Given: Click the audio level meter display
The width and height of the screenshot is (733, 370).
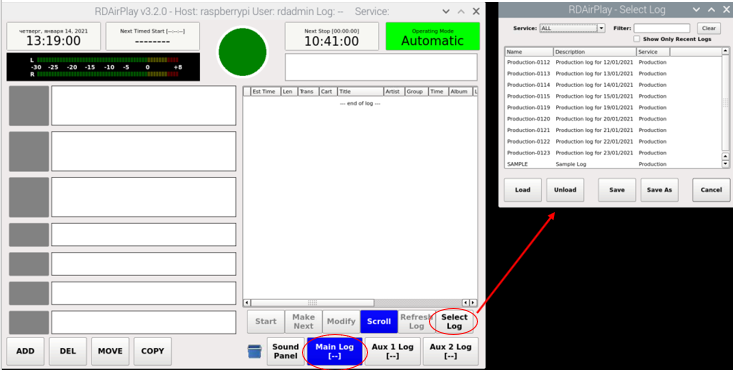Looking at the screenshot, I should (x=103, y=67).
